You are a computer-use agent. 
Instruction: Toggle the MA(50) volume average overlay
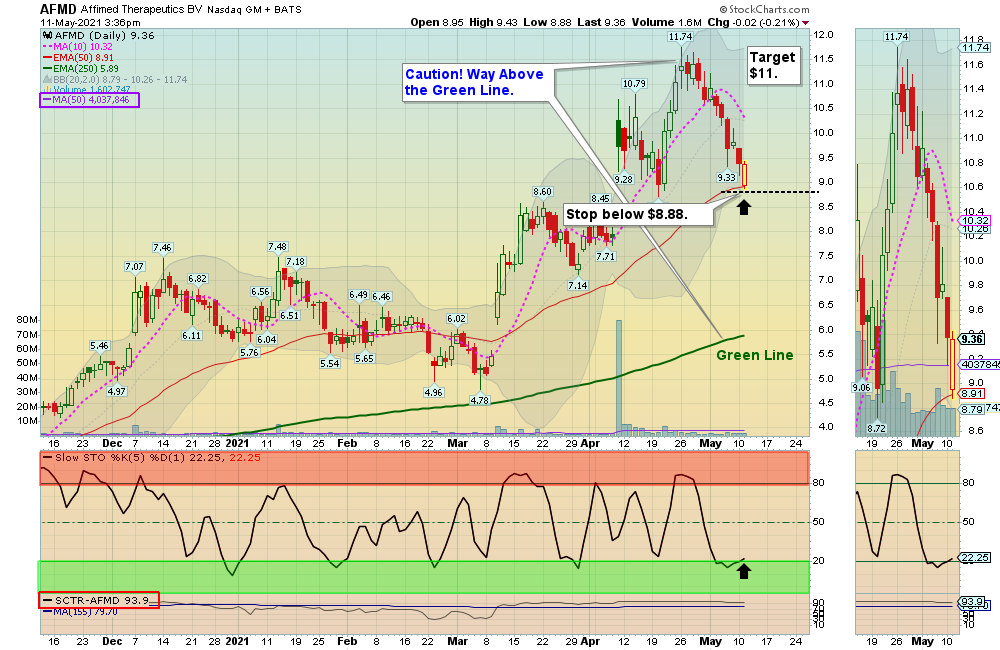(x=47, y=99)
